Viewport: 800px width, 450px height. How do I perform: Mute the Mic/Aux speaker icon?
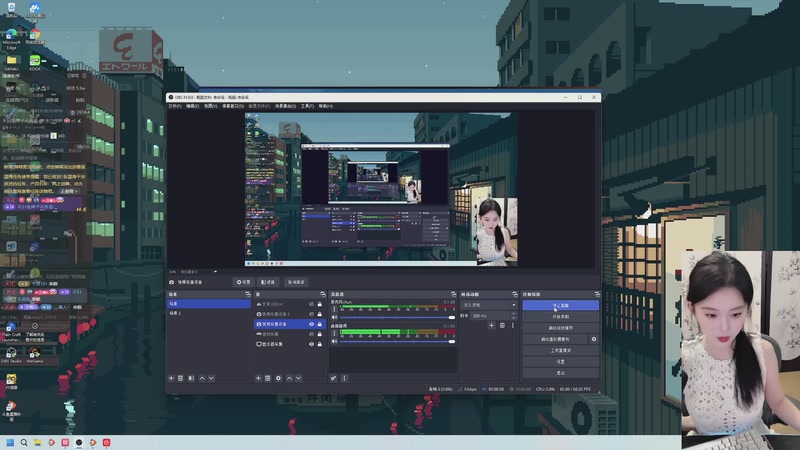click(x=334, y=317)
